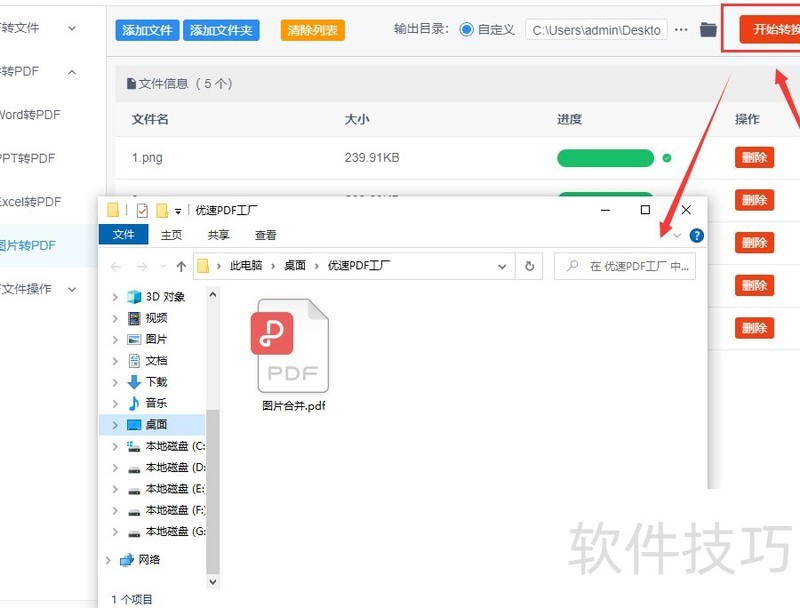The height and width of the screenshot is (608, 800).
Task: Click the 进度 column header
Action: point(569,119)
